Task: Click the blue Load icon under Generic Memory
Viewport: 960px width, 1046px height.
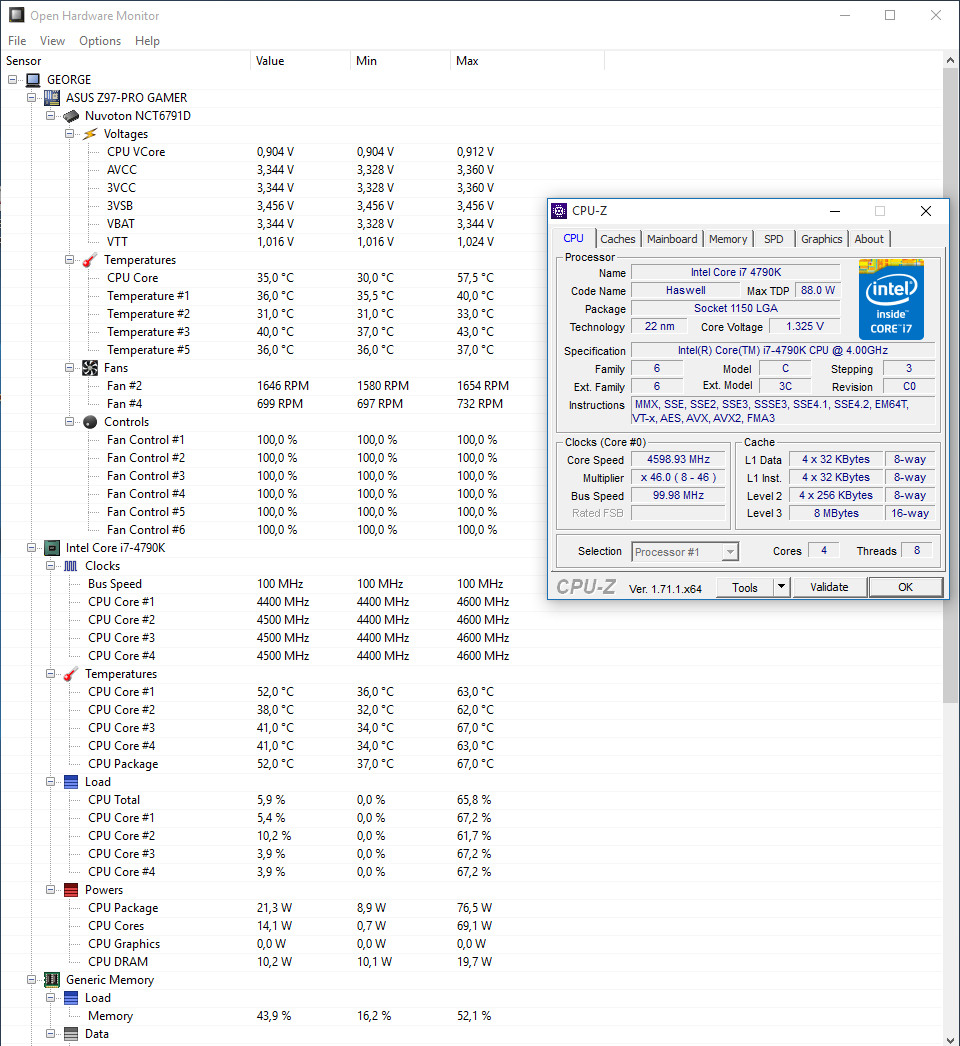Action: coord(71,999)
